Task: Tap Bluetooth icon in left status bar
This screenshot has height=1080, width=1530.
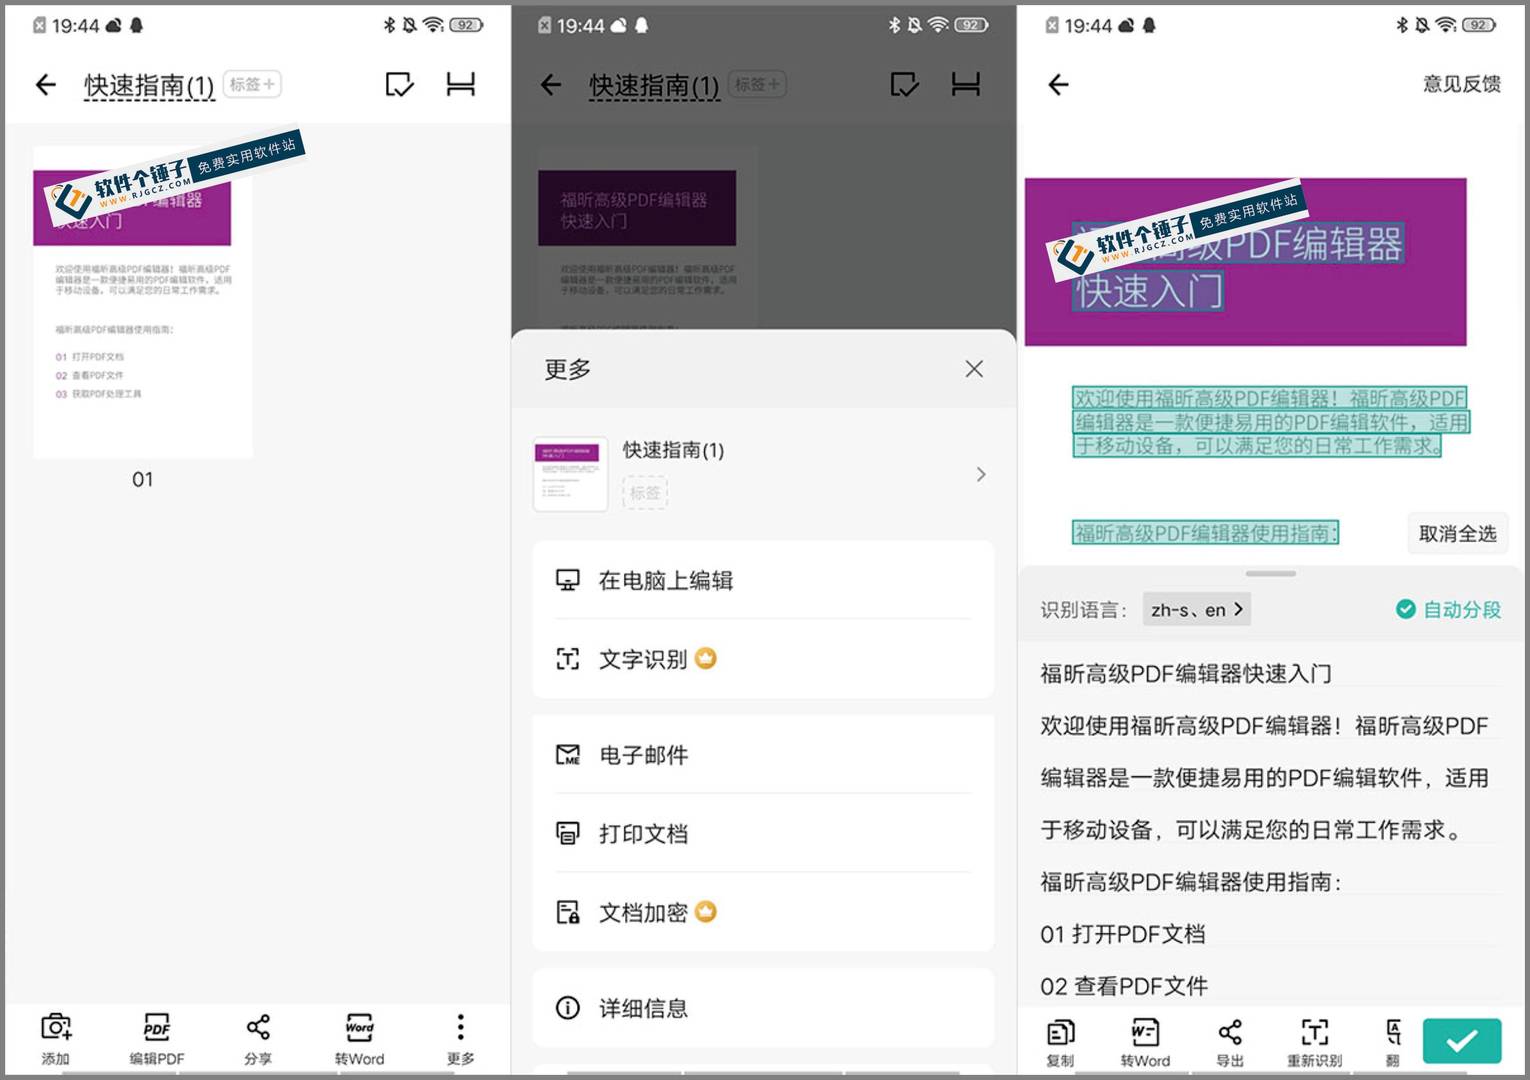Action: tap(389, 25)
